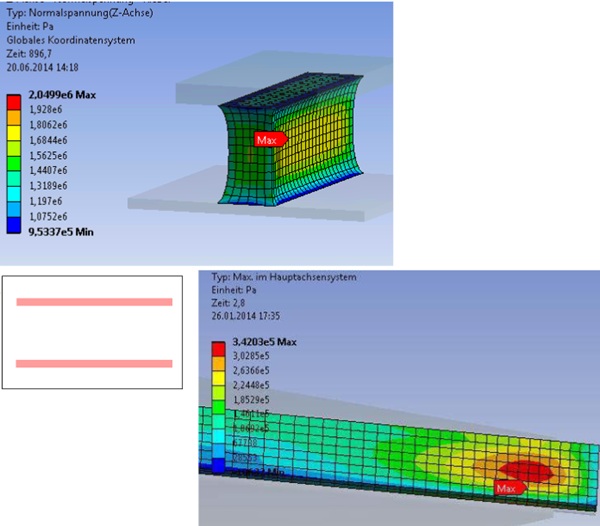
Task: Click the 'Zeit: 2,8' label
Action: click(228, 303)
